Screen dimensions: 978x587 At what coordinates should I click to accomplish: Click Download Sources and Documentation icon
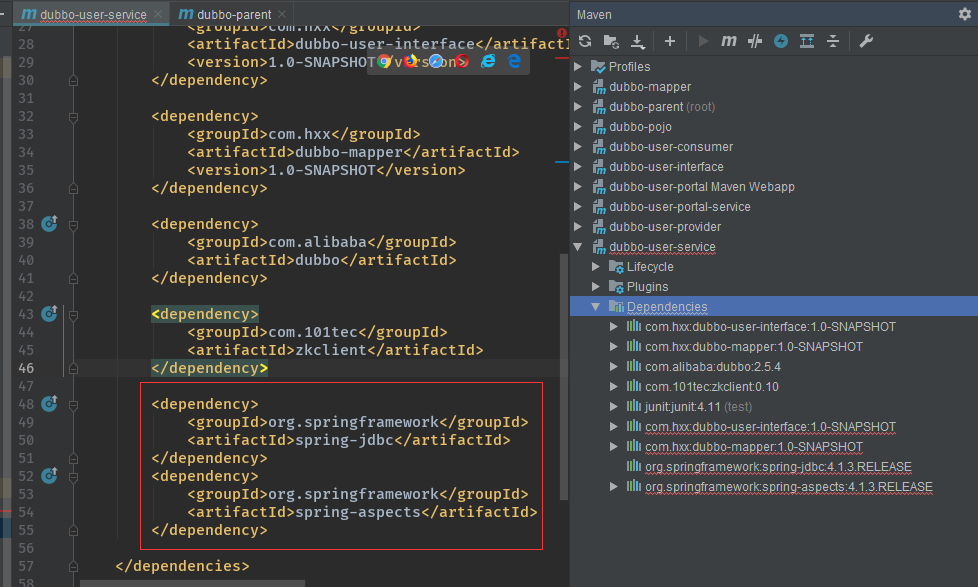(637, 41)
